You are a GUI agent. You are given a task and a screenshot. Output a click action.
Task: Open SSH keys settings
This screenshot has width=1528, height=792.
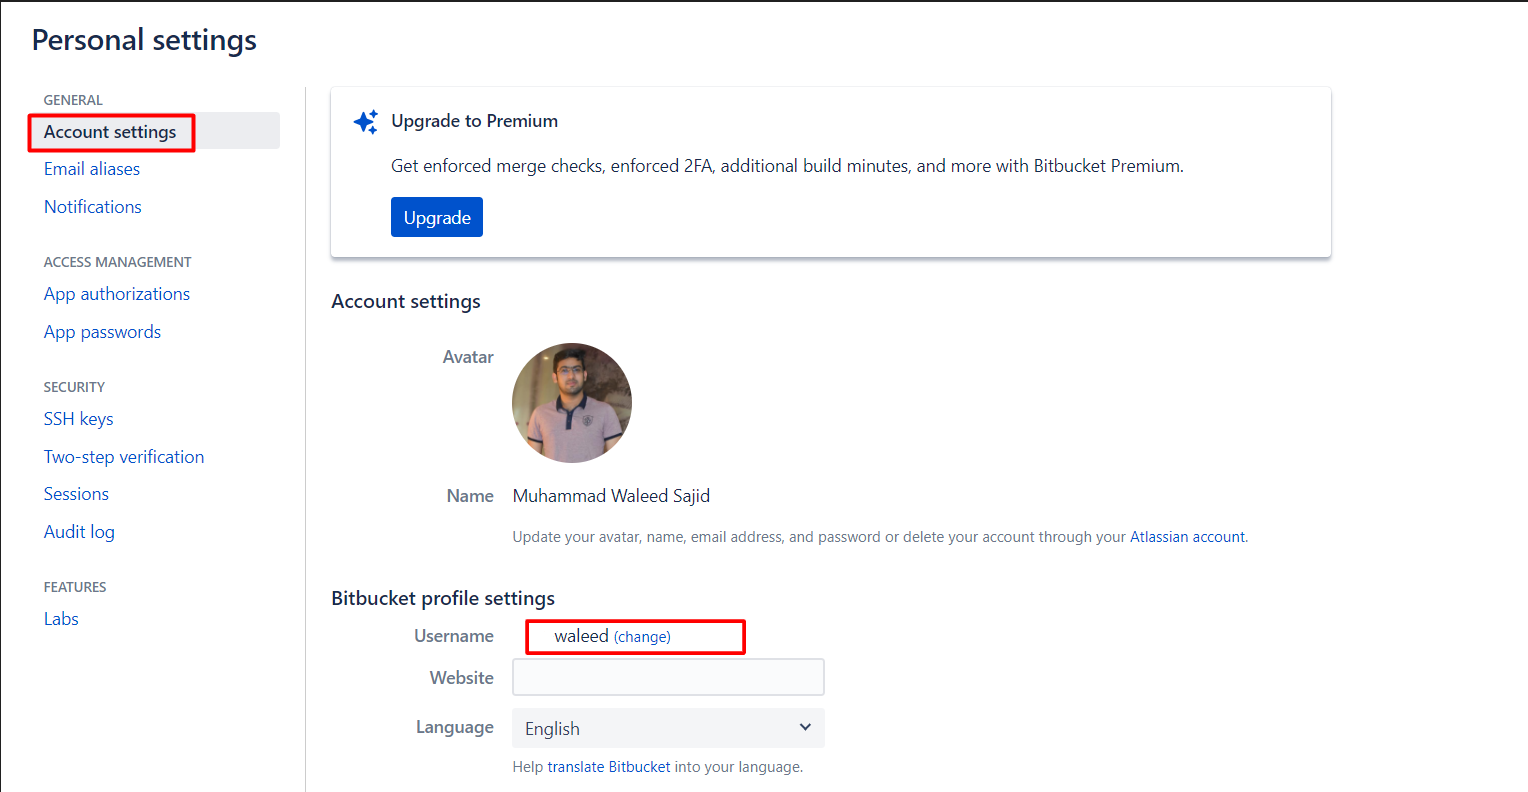[79, 419]
